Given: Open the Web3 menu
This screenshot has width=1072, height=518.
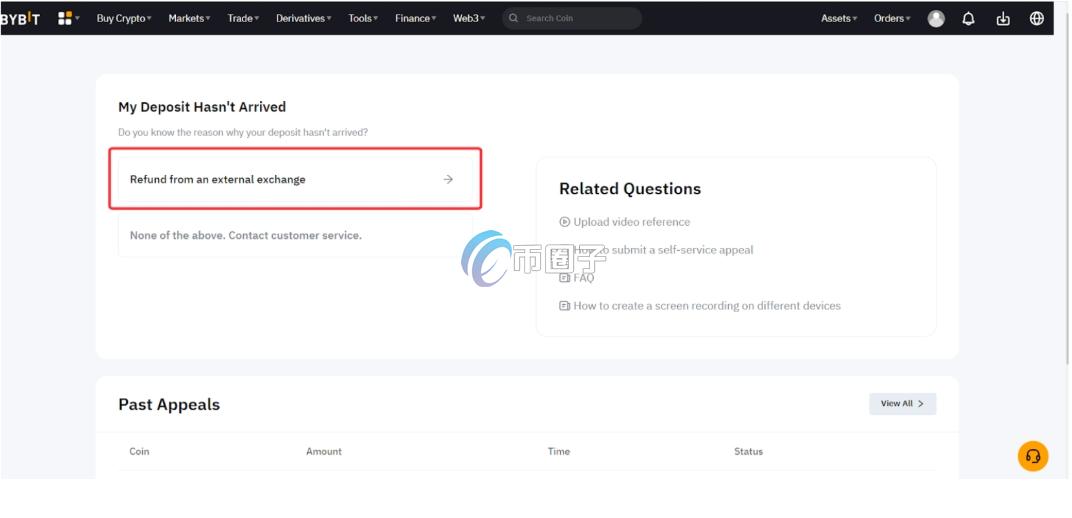Looking at the screenshot, I should click(x=468, y=18).
